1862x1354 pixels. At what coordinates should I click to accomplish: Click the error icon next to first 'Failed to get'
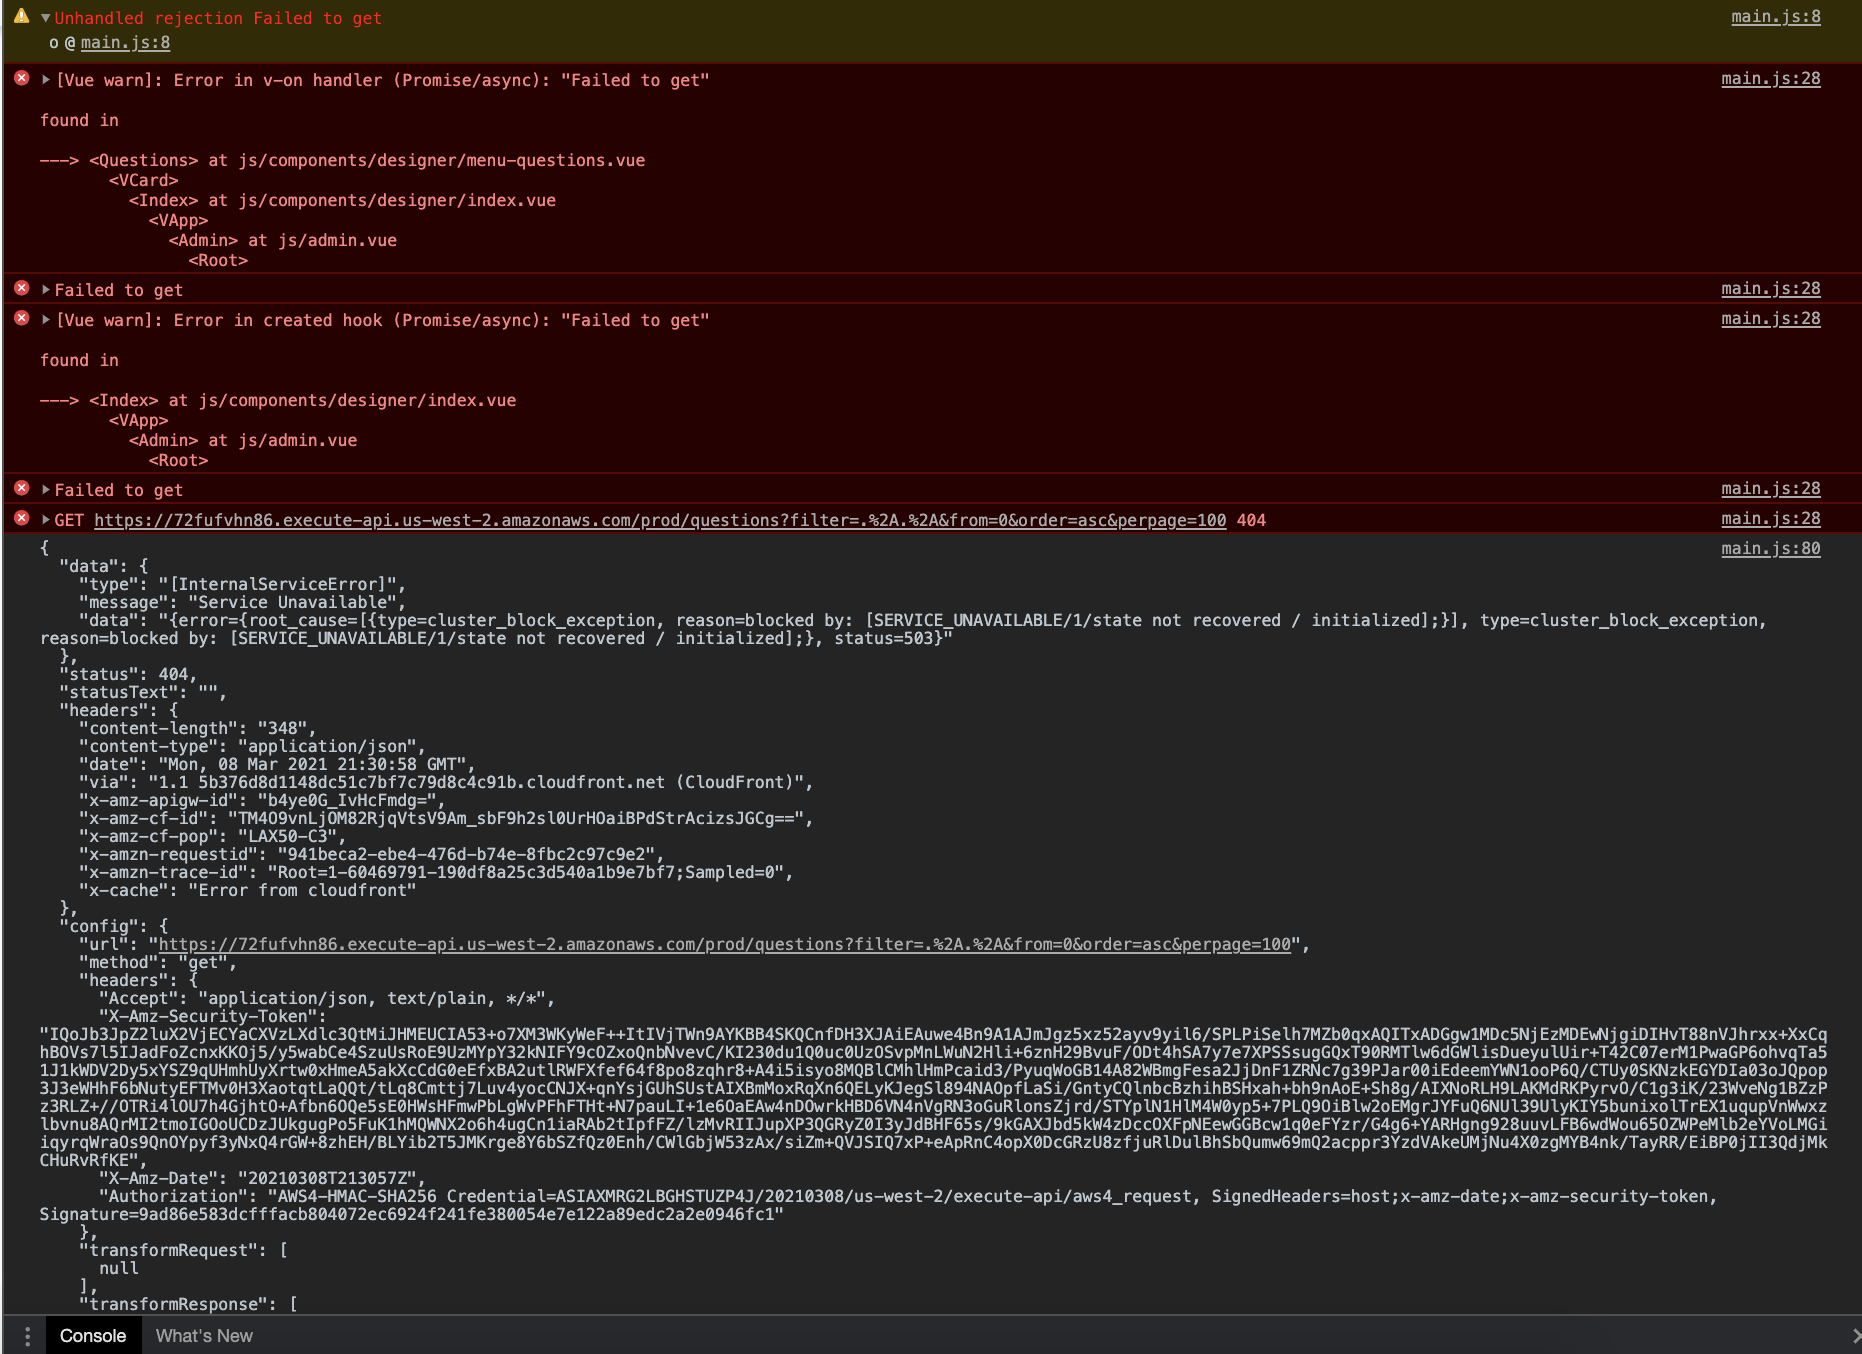point(21,288)
